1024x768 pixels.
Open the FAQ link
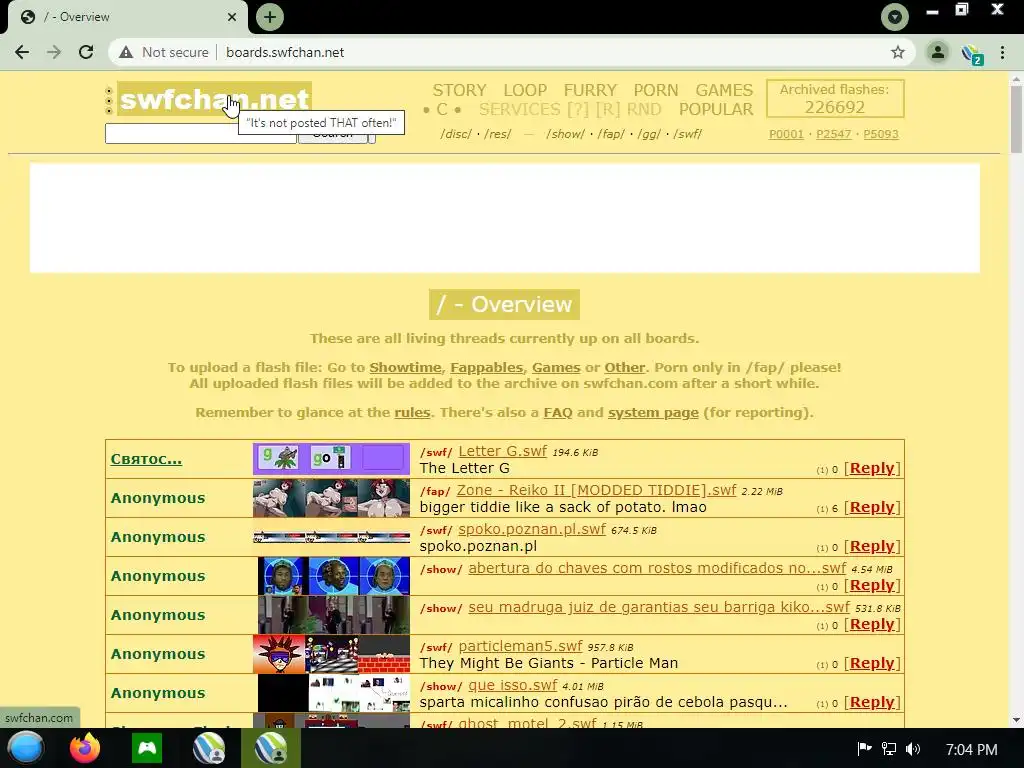[x=558, y=413]
